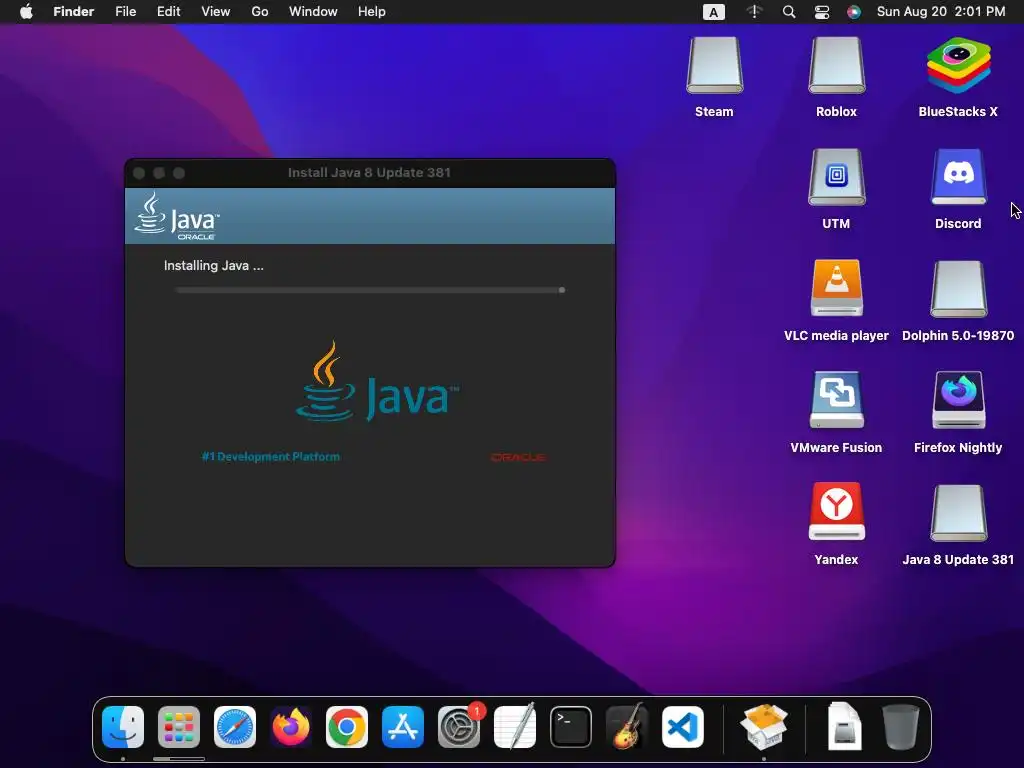Click the Install Java 8 Update 381 title
The height and width of the screenshot is (768, 1024).
369,172
